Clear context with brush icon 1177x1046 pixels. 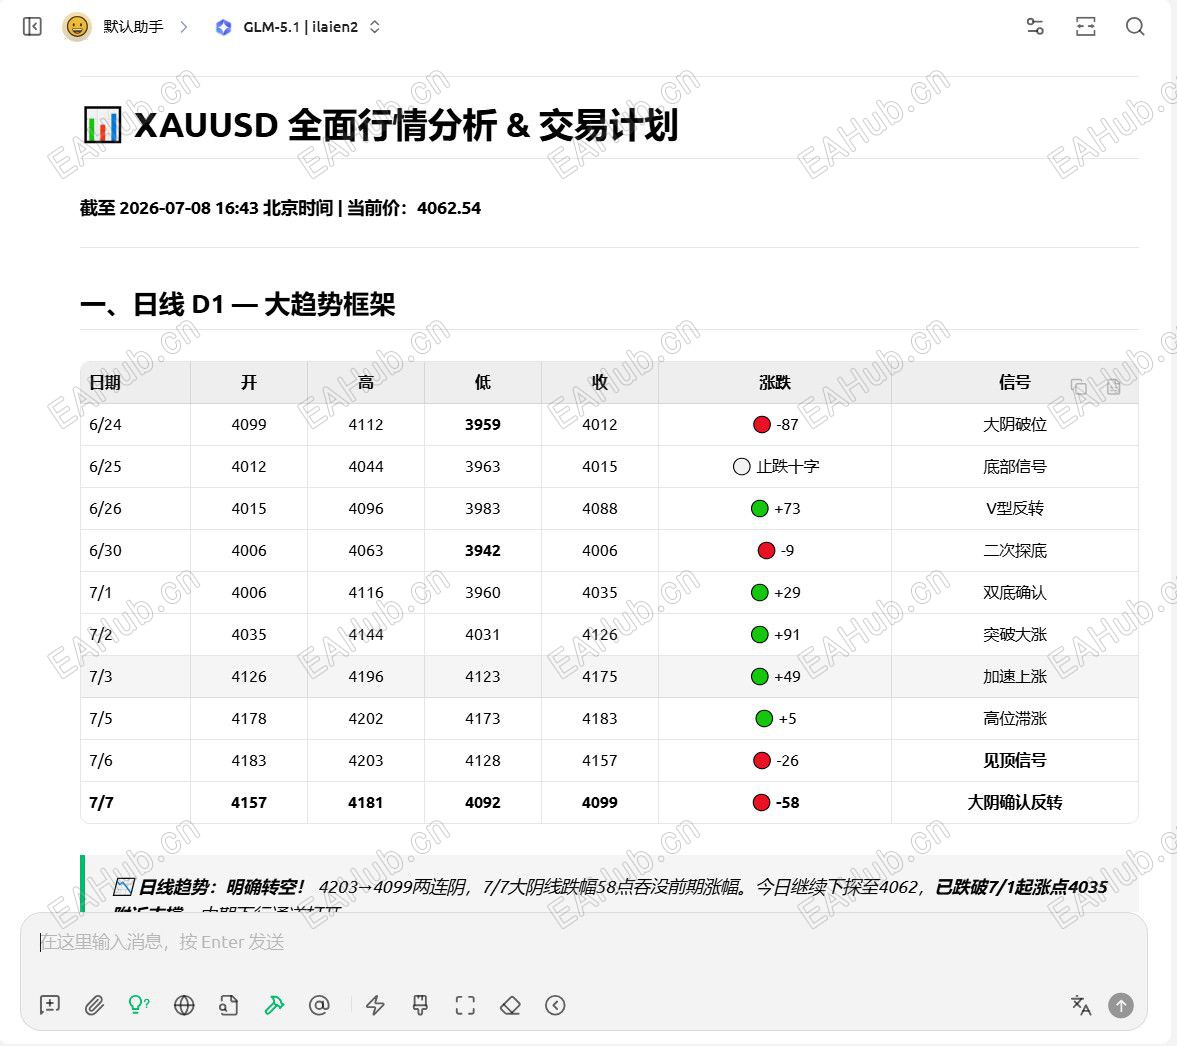tap(420, 1005)
